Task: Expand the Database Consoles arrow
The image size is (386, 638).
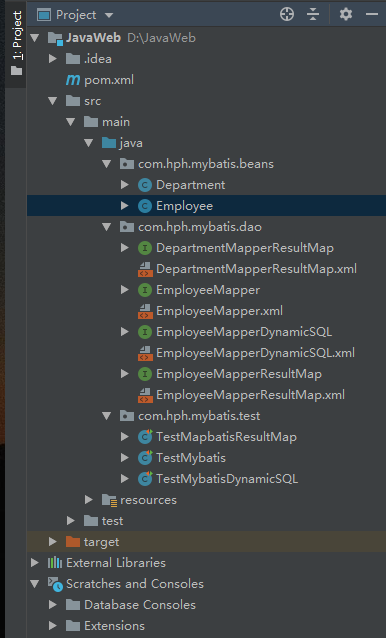Action: pyautogui.click(x=53, y=605)
